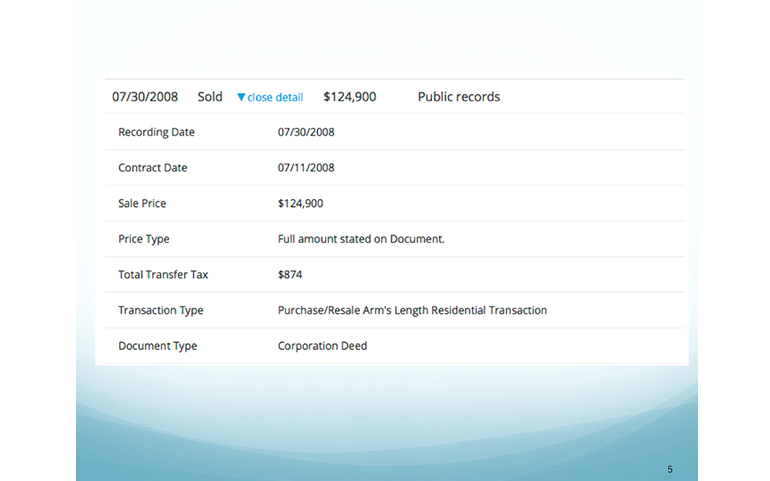Click the Price Type label
The width and height of the screenshot is (770, 481).
point(144,239)
